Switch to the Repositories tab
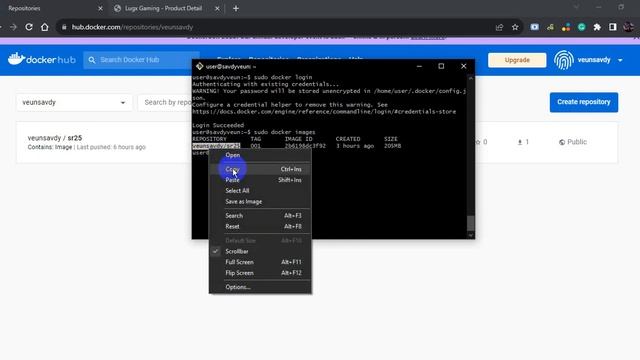 (24, 9)
